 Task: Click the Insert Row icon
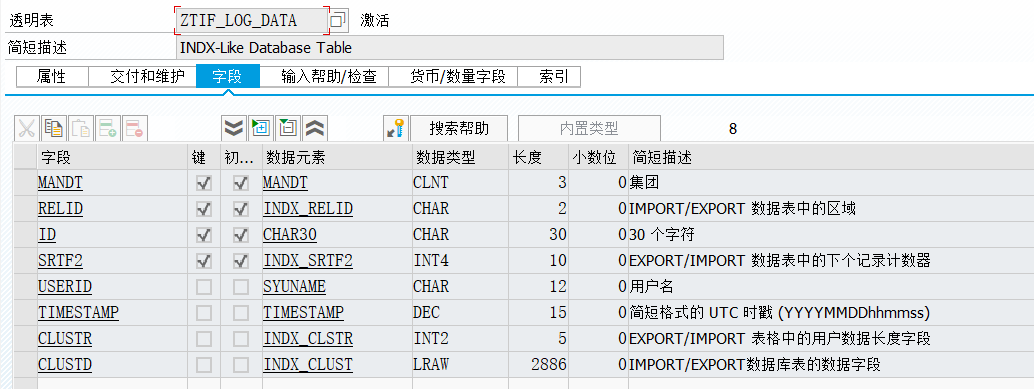[x=107, y=129]
